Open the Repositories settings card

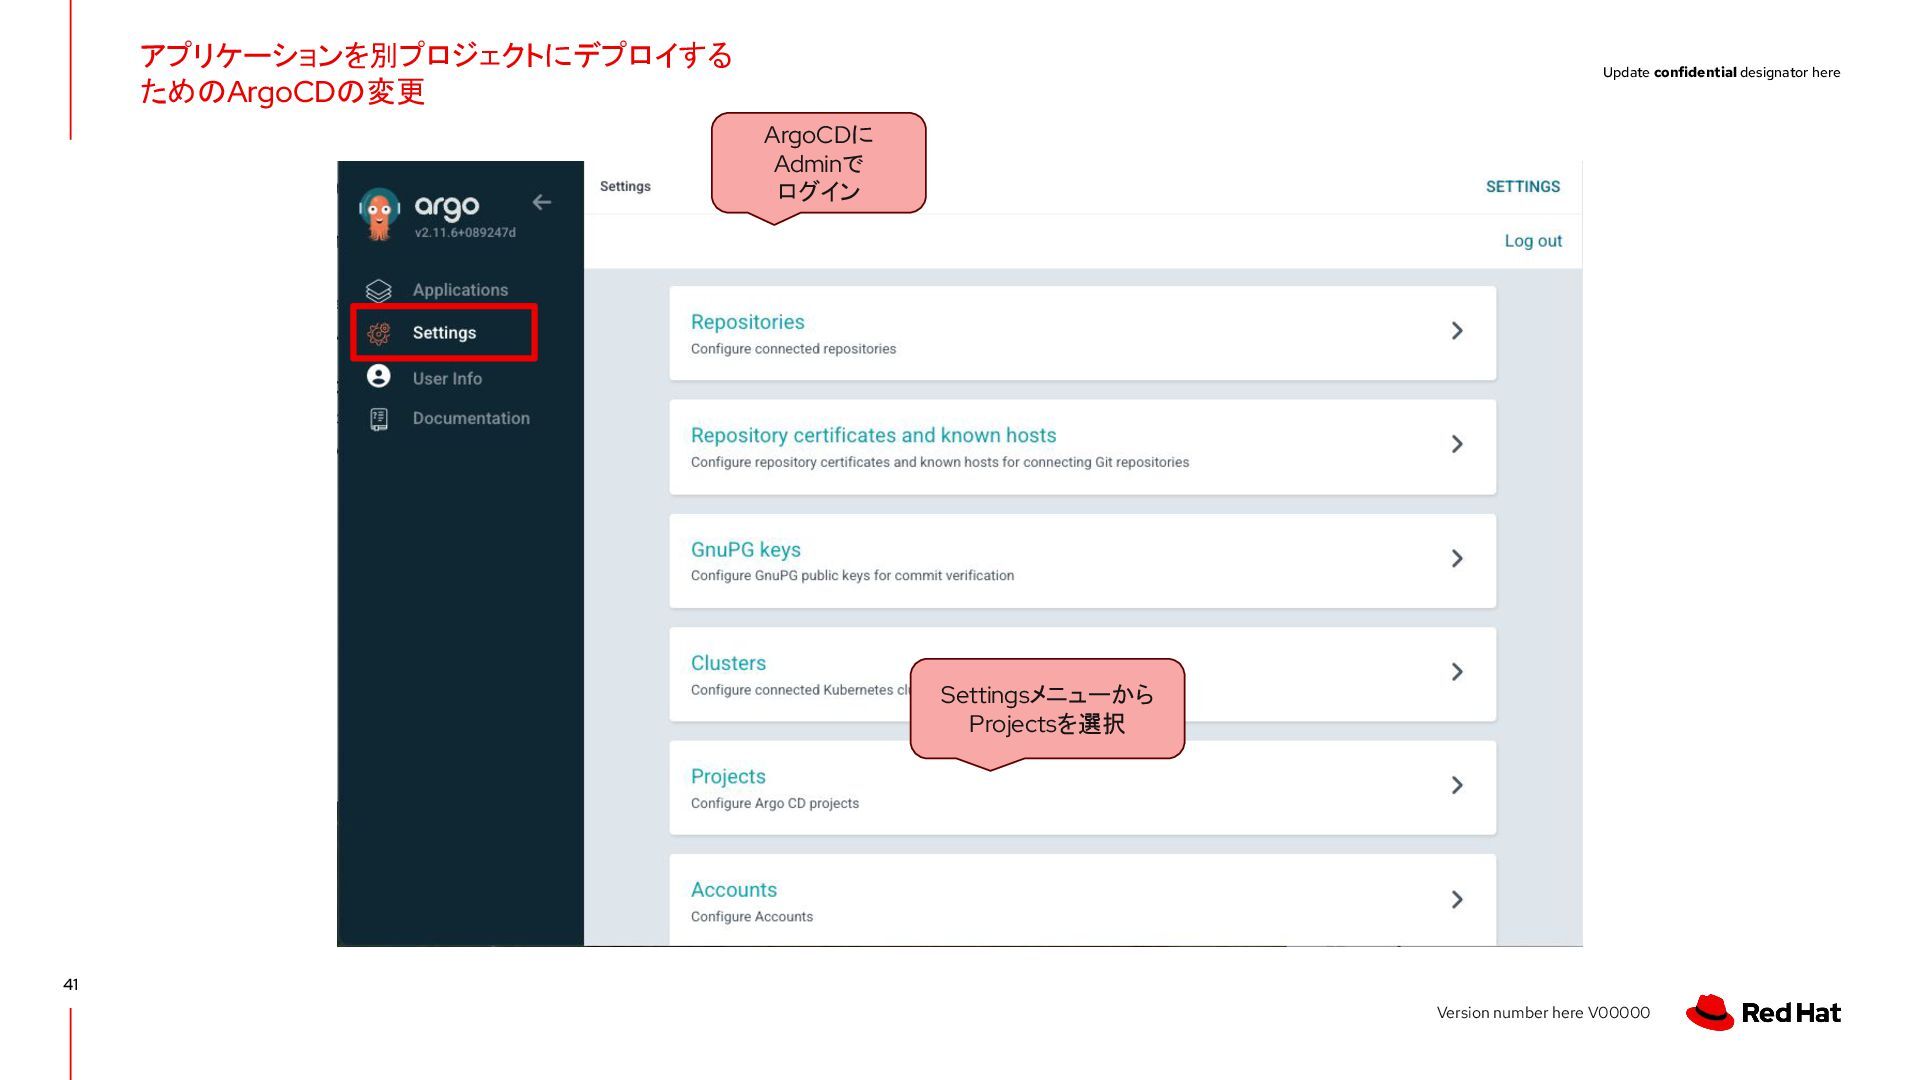(x=1082, y=333)
